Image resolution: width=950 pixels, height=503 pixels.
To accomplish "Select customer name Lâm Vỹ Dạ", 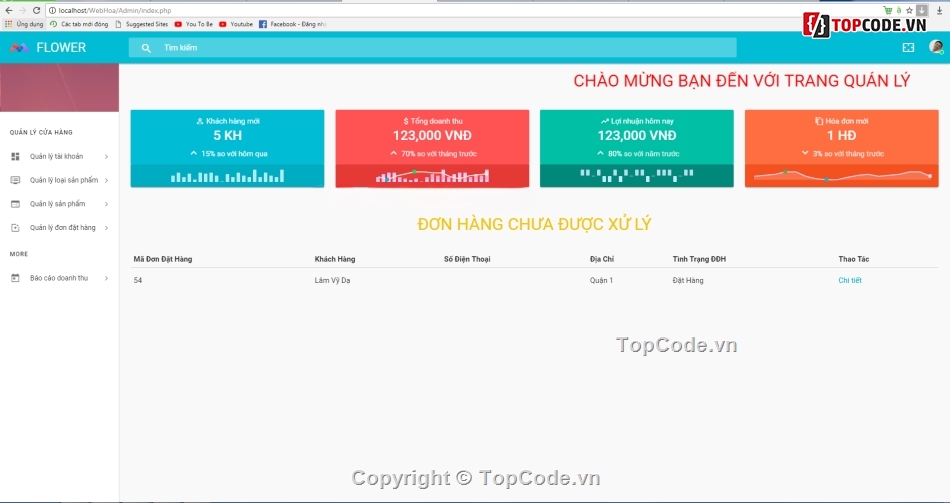I will pyautogui.click(x=332, y=281).
